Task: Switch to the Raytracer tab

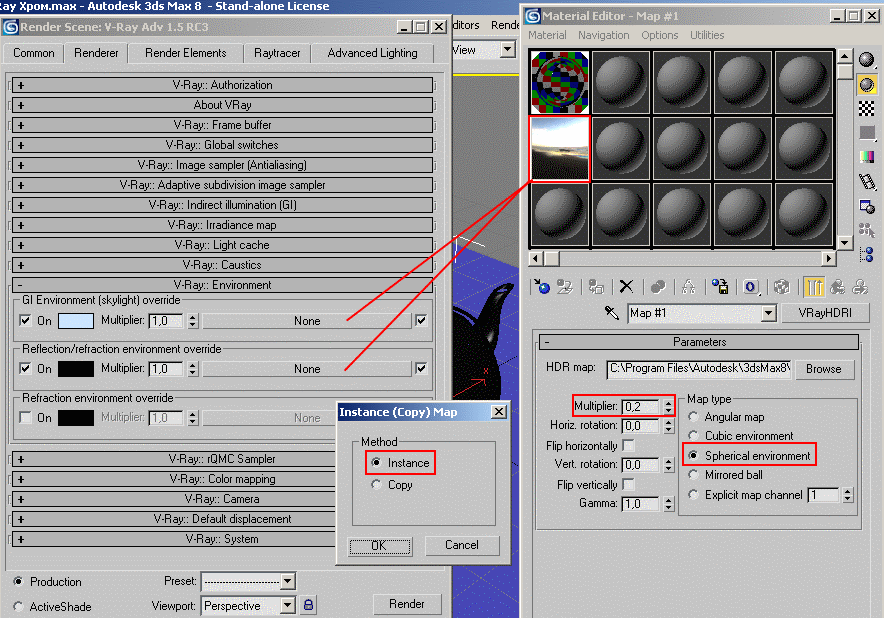Action: [x=277, y=53]
